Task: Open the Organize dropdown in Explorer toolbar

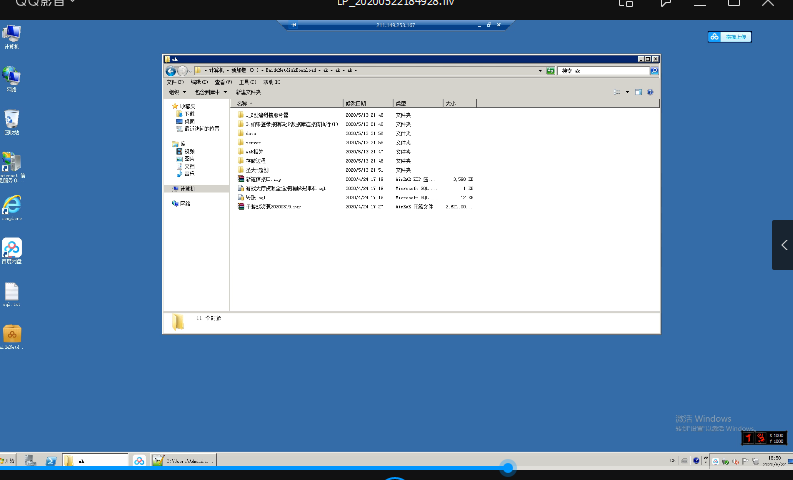Action: coord(177,92)
